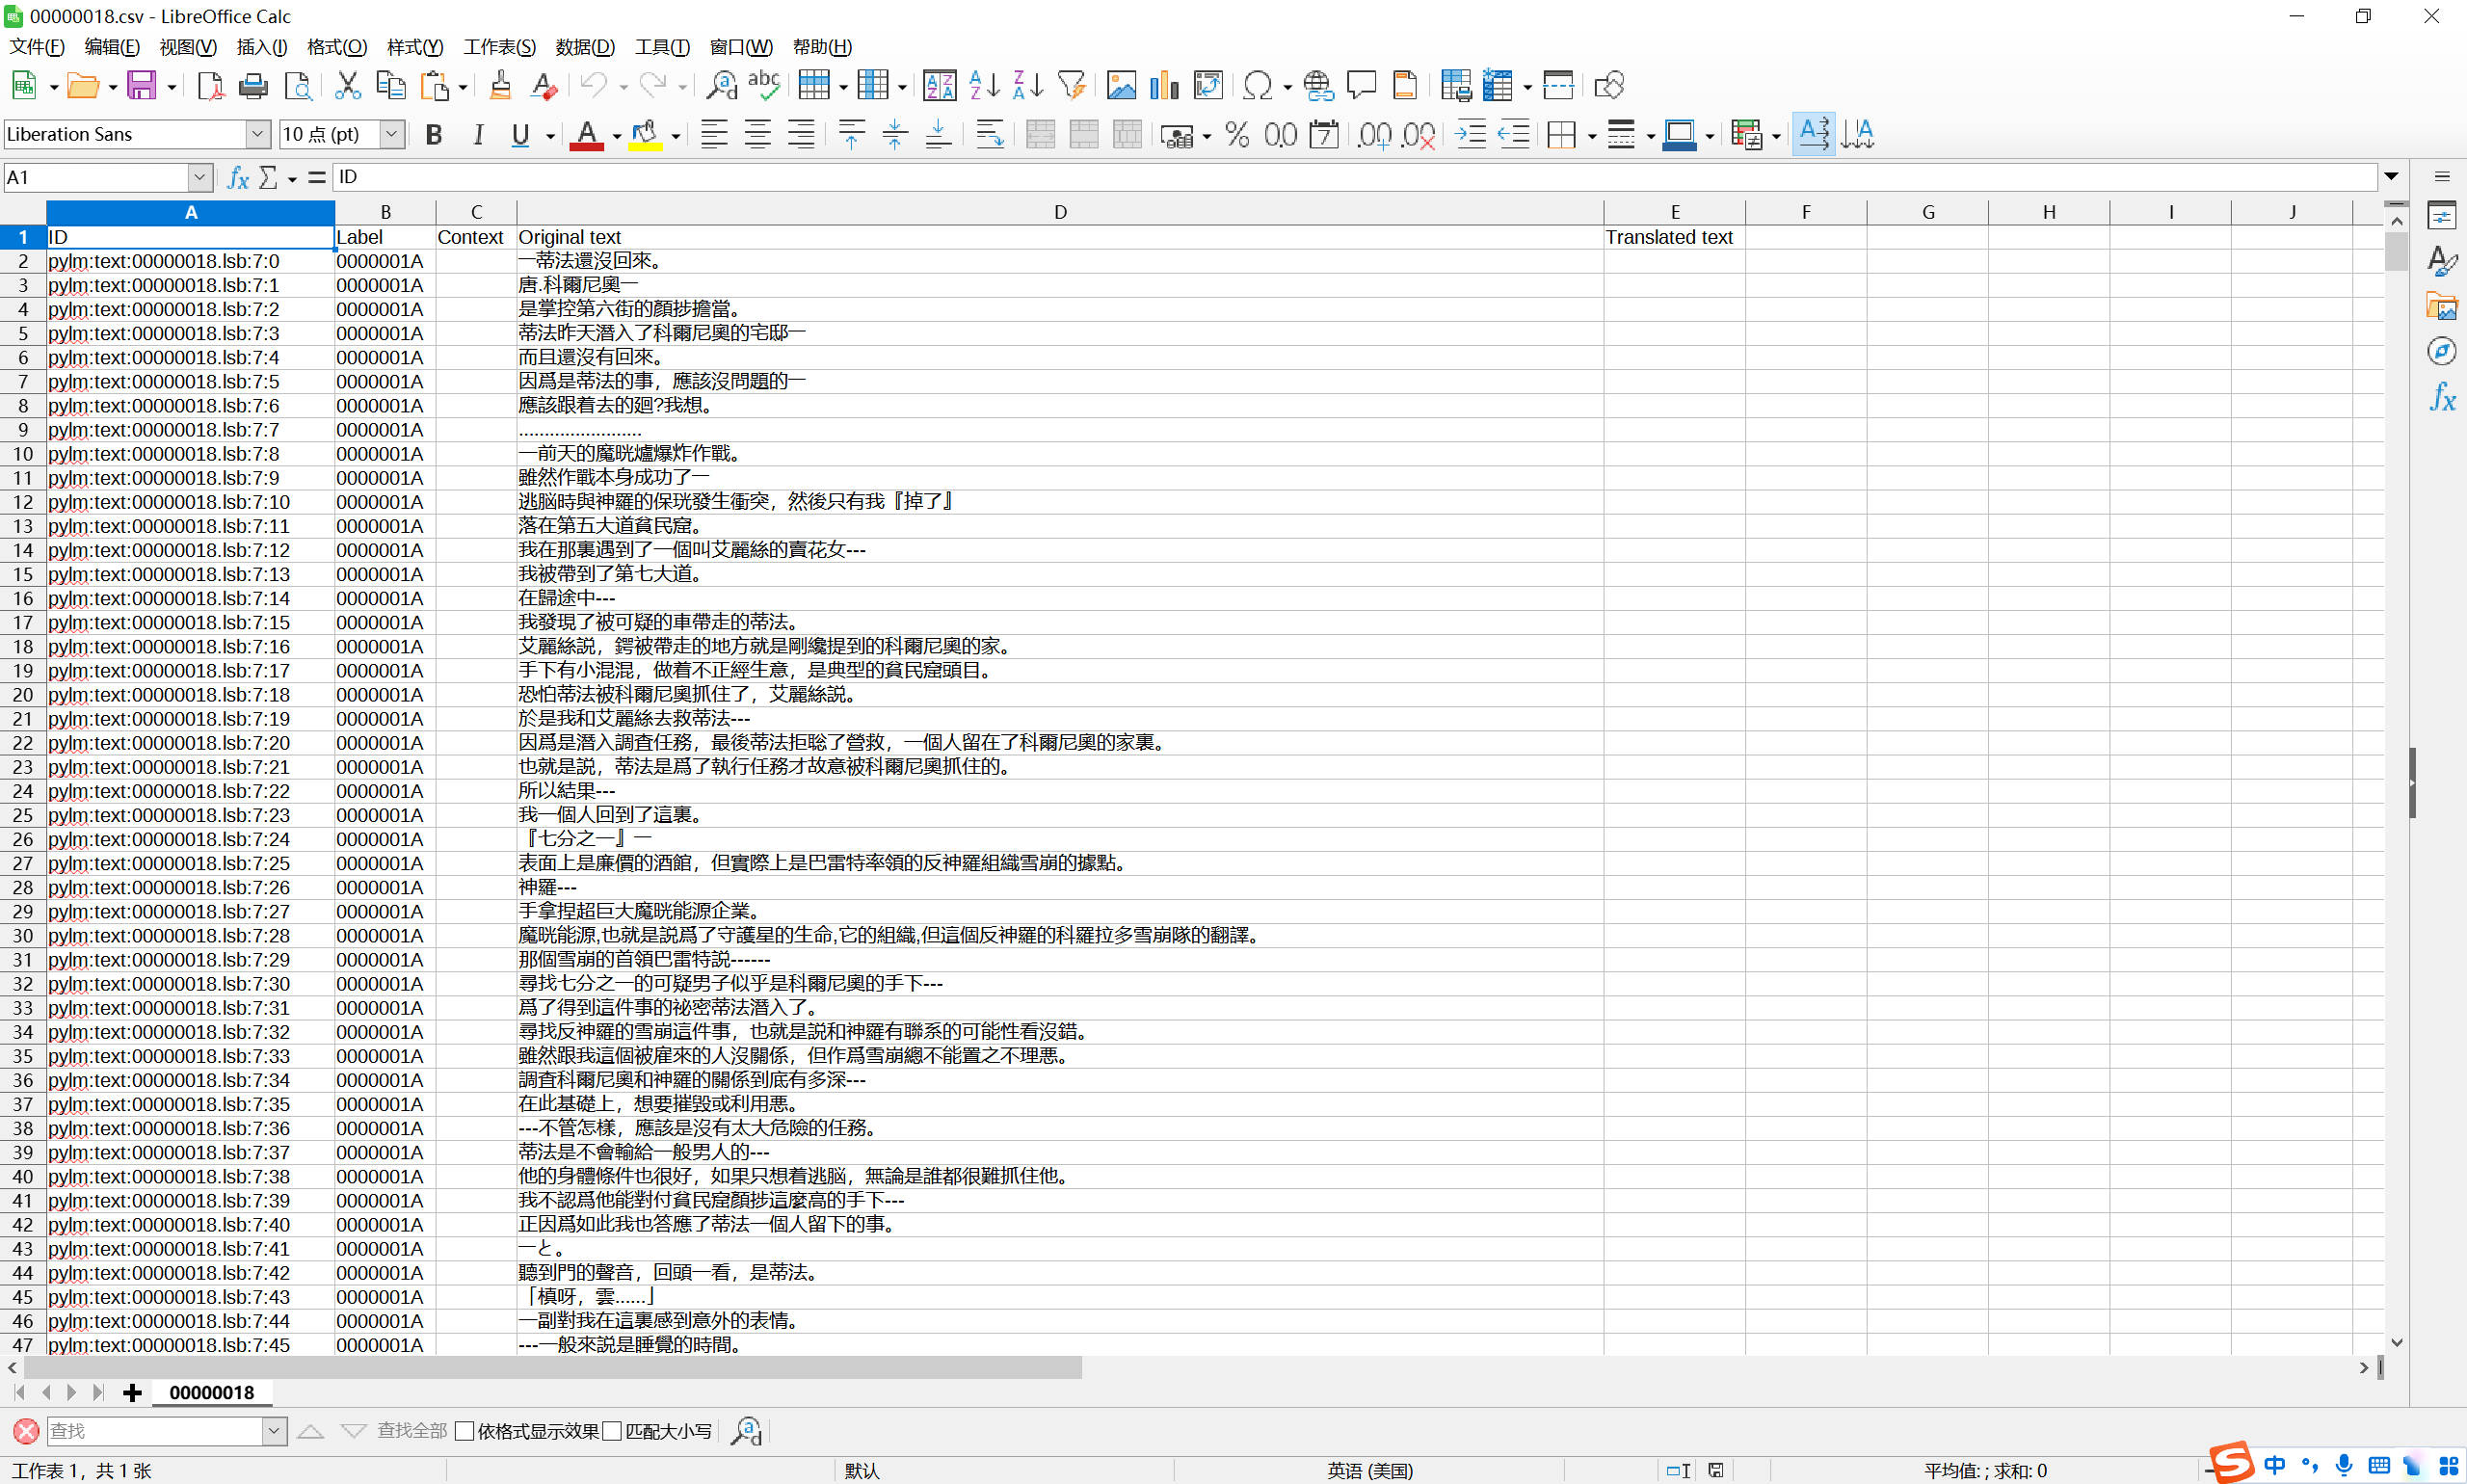Viewport: 2467px width, 1484px height.
Task: Export the spreadsheet directly as PDF
Action: pos(211,85)
